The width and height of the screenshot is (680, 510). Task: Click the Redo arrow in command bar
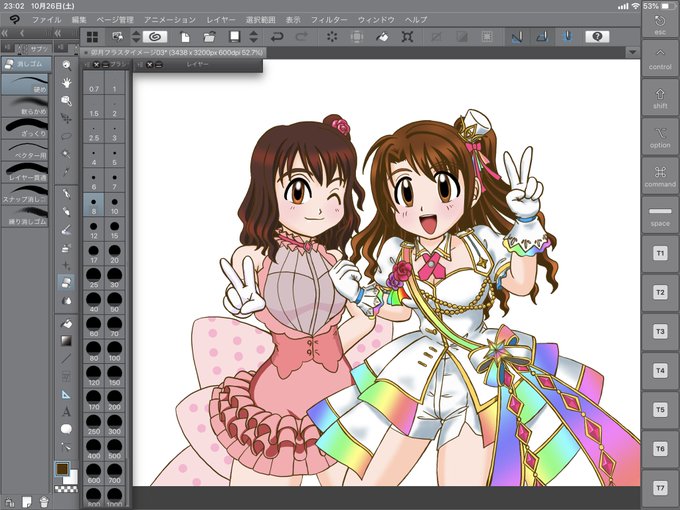pos(302,37)
